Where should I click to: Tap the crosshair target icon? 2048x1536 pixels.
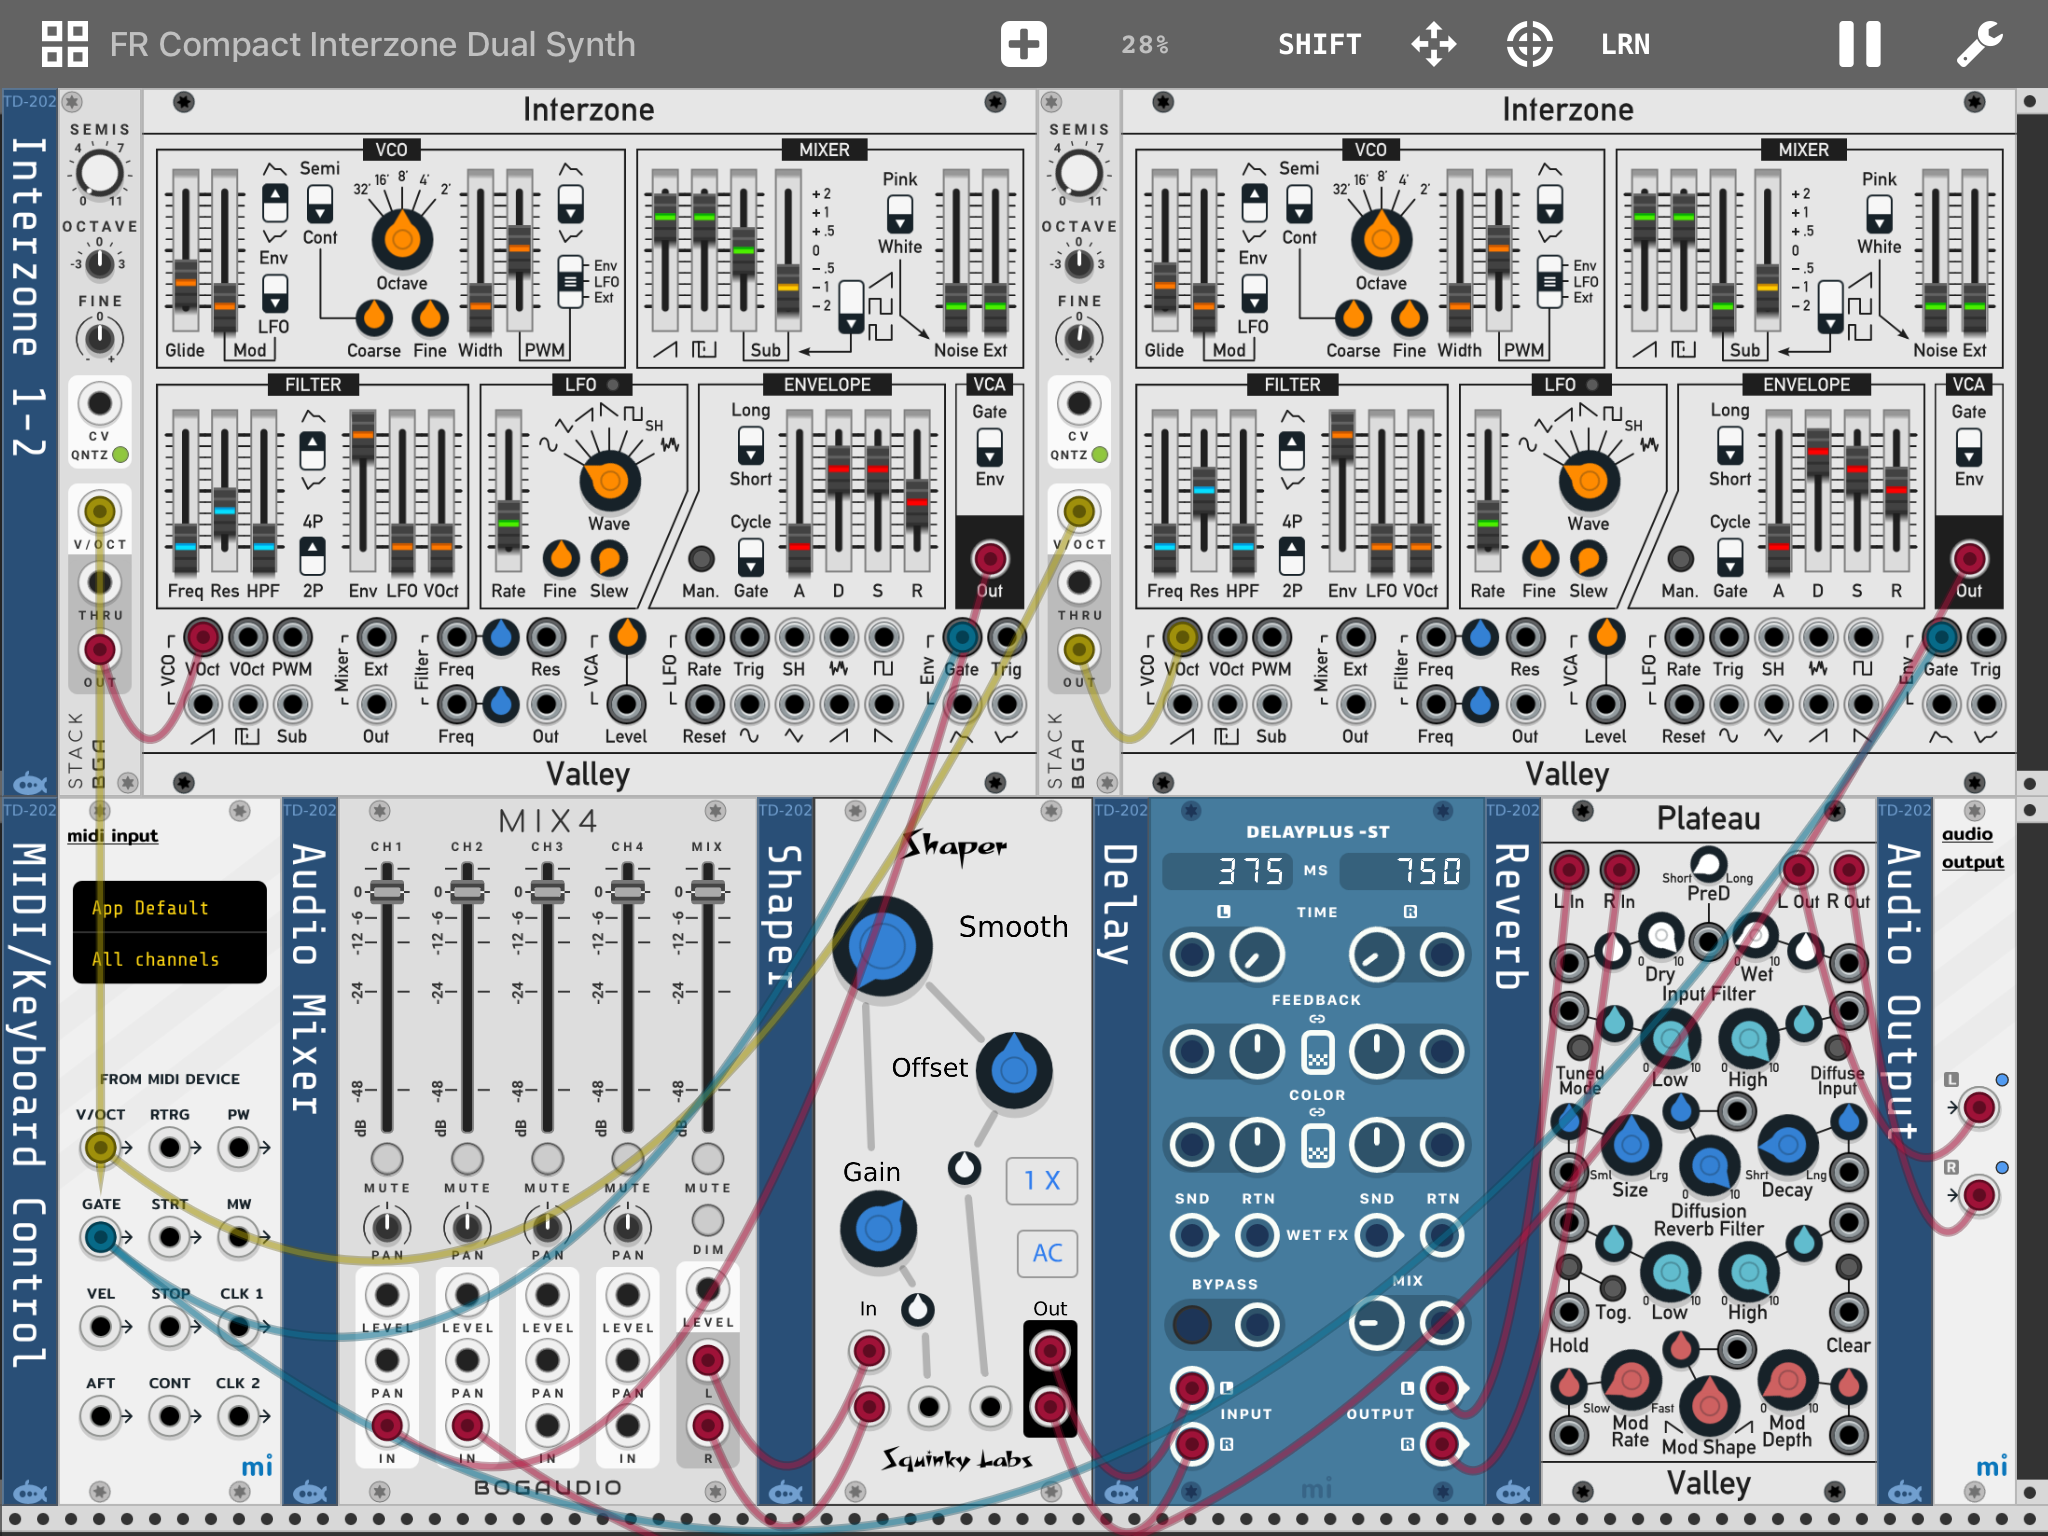click(1529, 44)
